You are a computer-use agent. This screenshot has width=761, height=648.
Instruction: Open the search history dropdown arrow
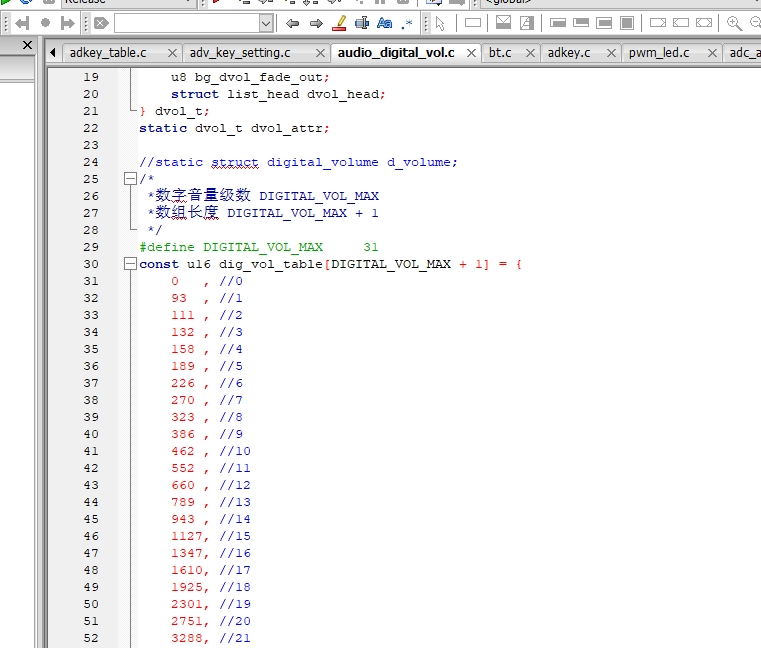[266, 23]
